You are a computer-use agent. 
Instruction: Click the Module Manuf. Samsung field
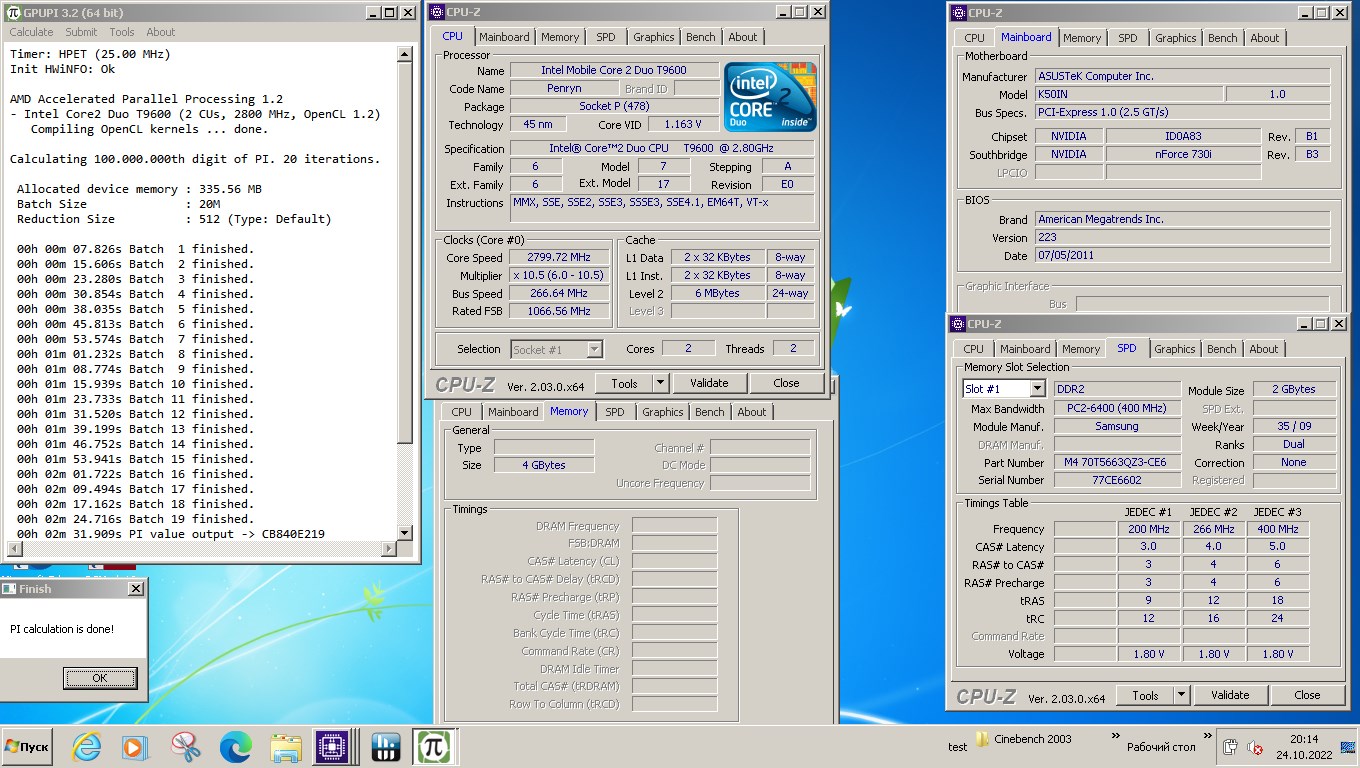point(1117,427)
